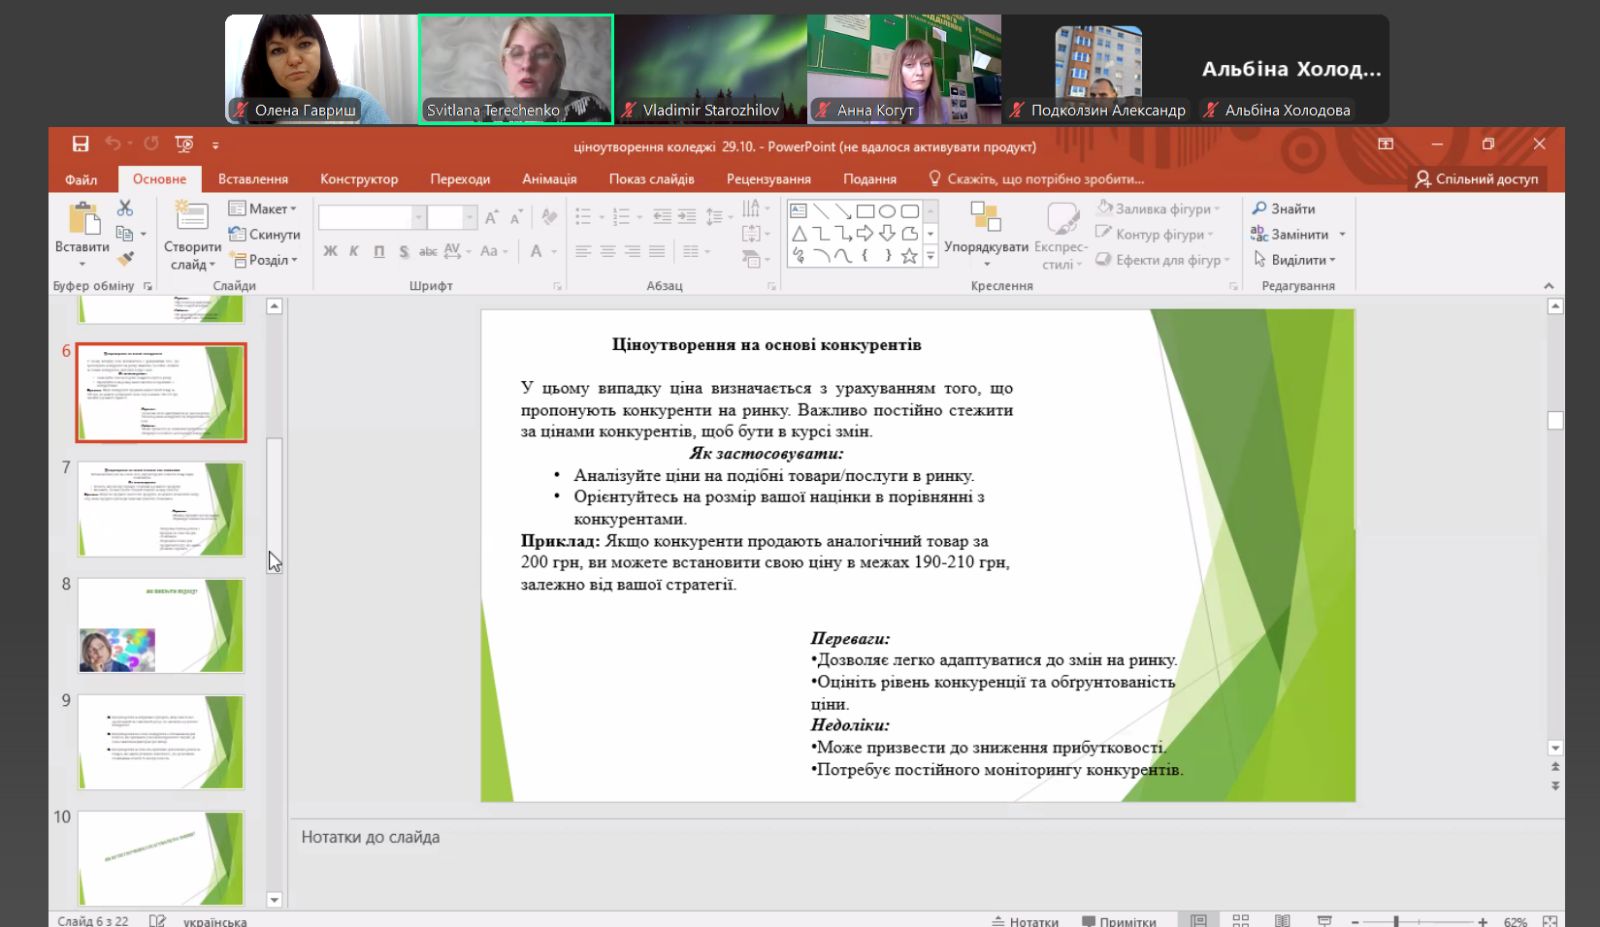Image resolution: width=1600 pixels, height=927 pixels.
Task: Click the Скинути reset button
Action: (264, 234)
